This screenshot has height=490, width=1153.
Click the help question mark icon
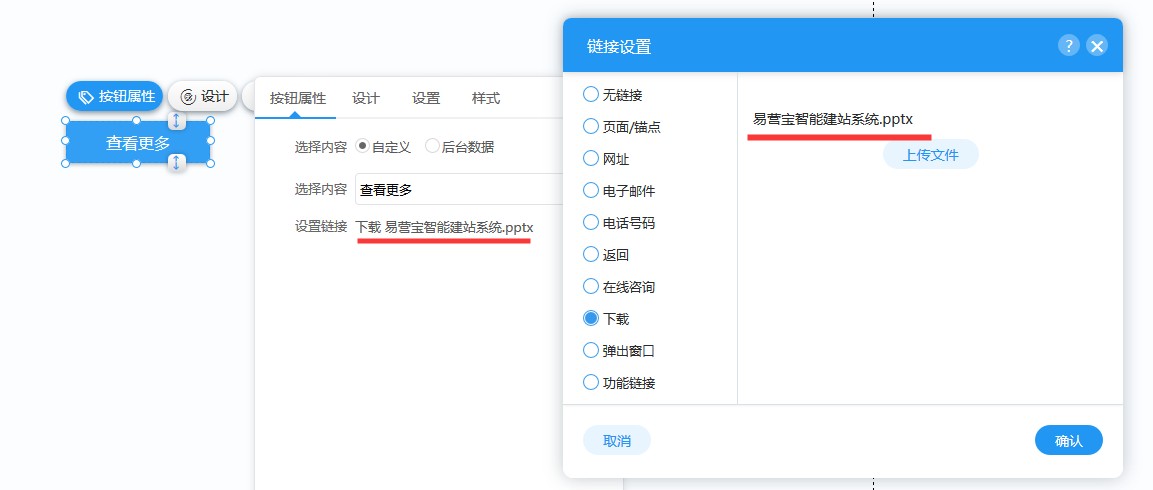coord(1069,45)
